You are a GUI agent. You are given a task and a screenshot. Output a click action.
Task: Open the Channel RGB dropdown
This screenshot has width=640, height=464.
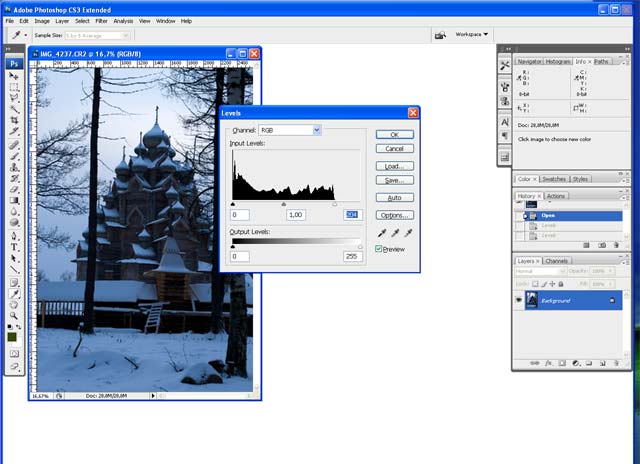coord(316,130)
